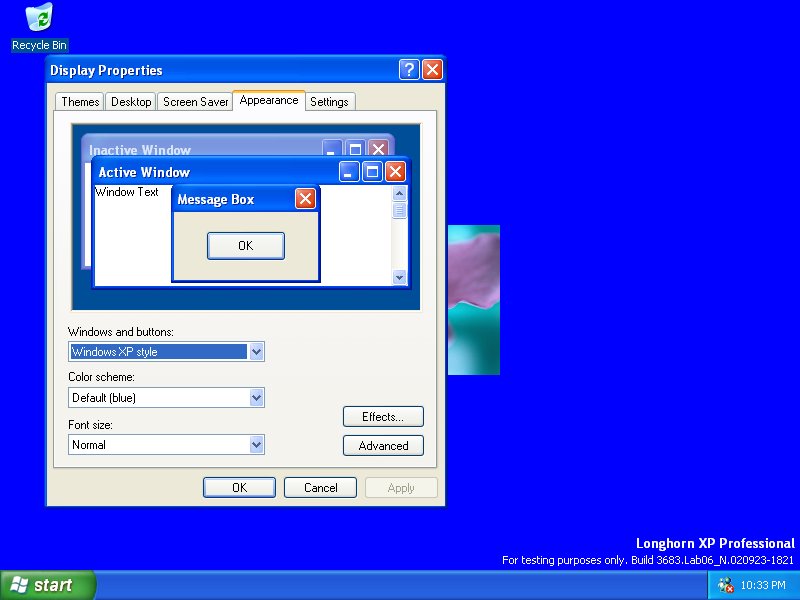800x600 pixels.
Task: Close the Display Properties dialog
Action: click(432, 70)
